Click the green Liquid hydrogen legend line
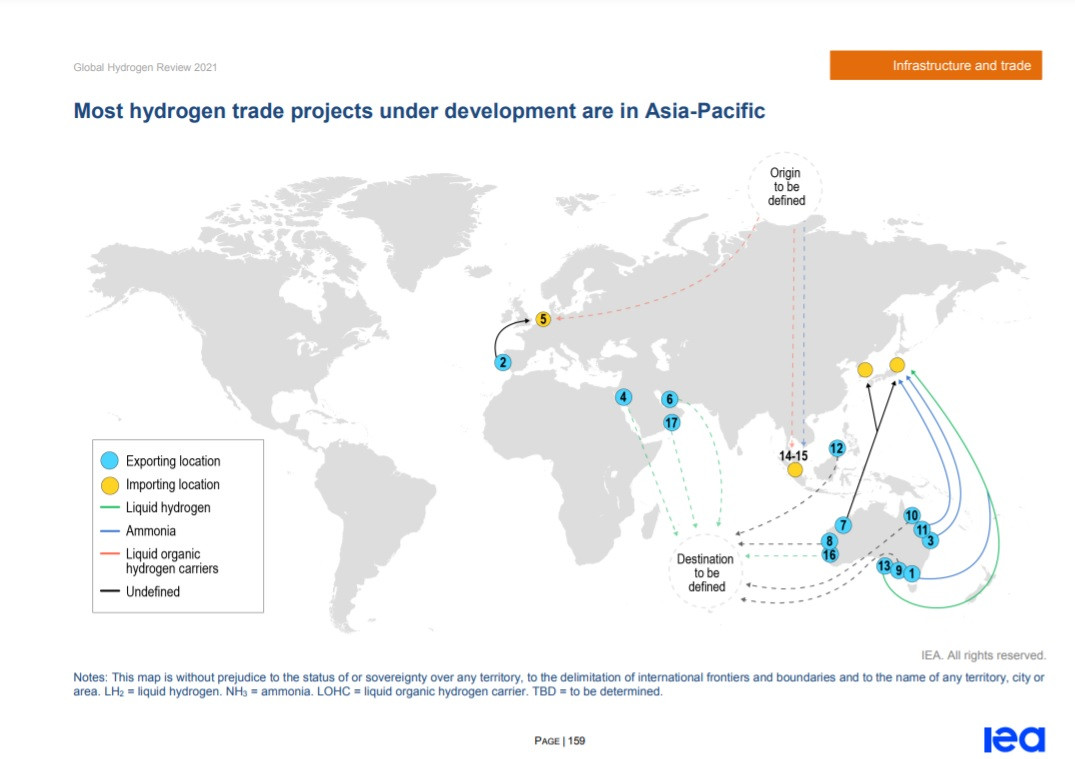 [x=110, y=507]
